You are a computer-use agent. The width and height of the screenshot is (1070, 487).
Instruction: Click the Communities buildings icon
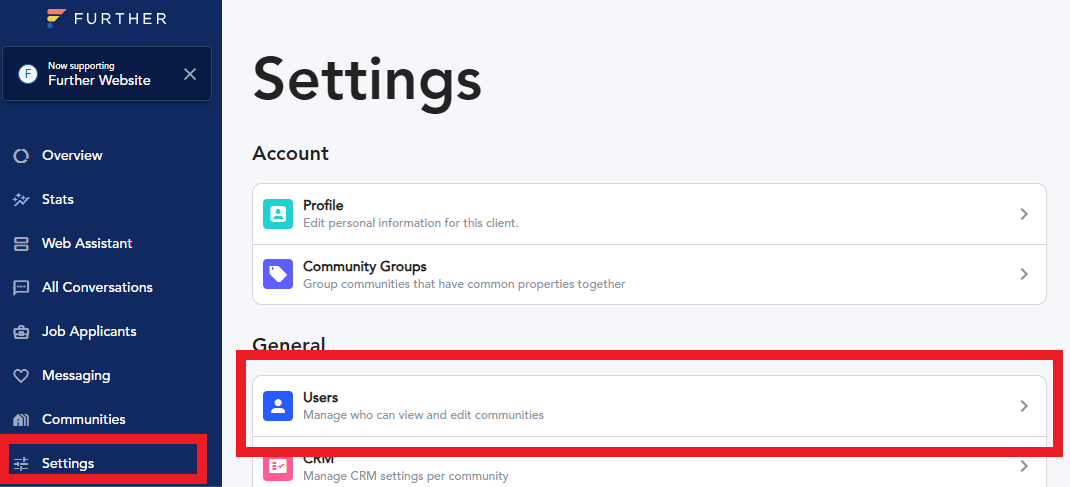point(20,420)
